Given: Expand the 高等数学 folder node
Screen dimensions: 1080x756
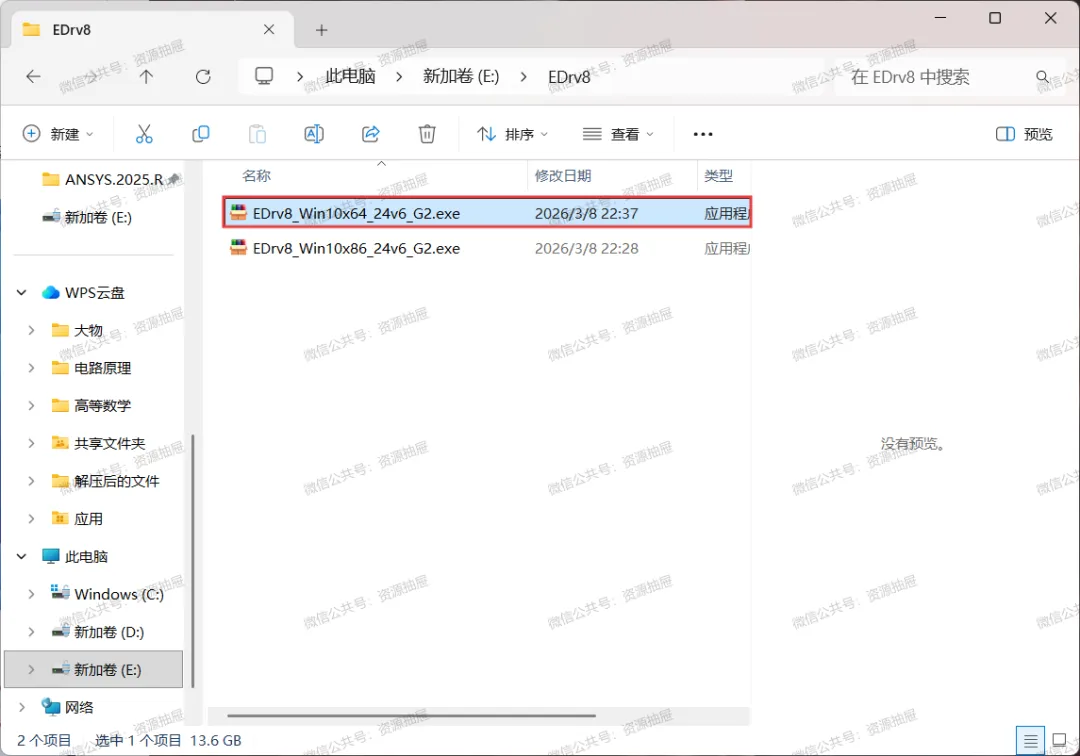Looking at the screenshot, I should [x=31, y=406].
